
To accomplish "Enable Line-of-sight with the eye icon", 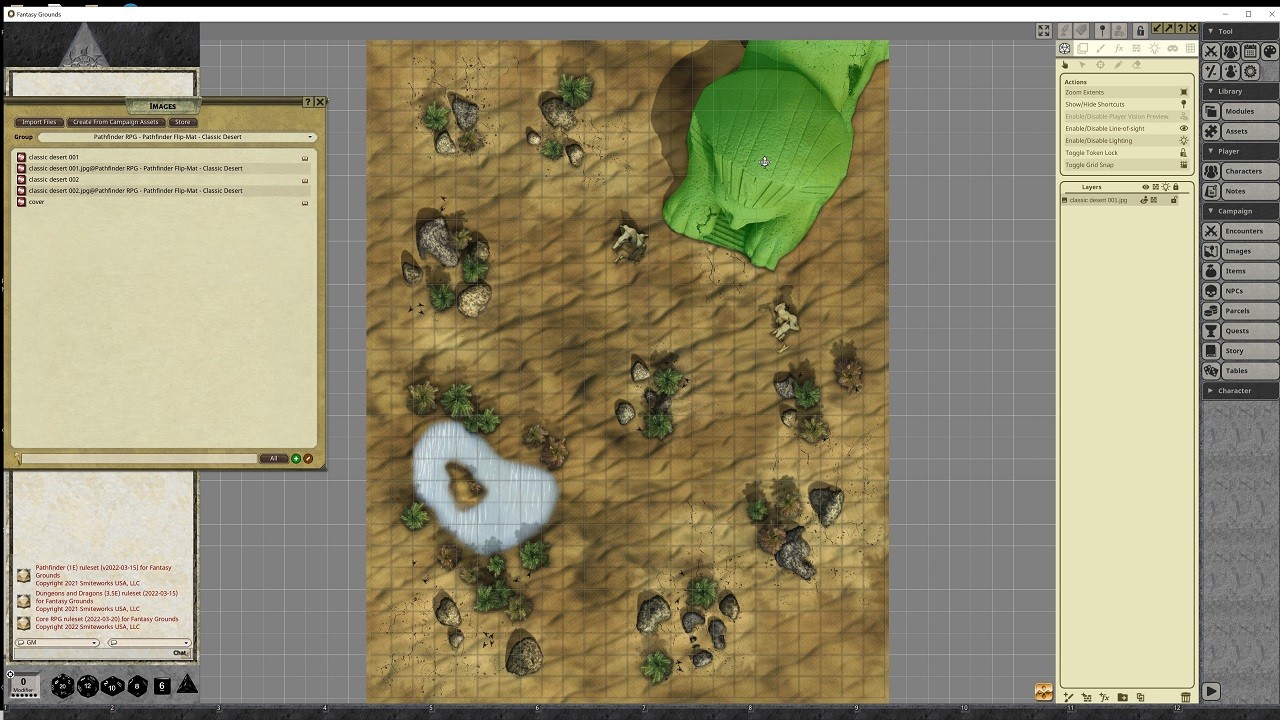I will point(1184,128).
